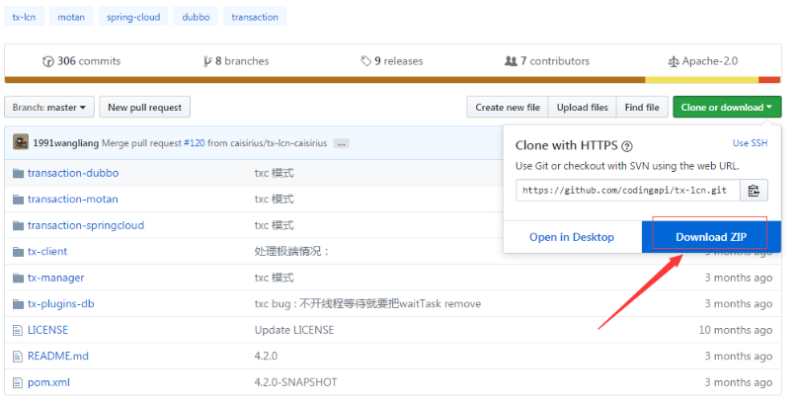The image size is (786, 411).
Task: Click folder icon beside tx-manager
Action: (18, 278)
